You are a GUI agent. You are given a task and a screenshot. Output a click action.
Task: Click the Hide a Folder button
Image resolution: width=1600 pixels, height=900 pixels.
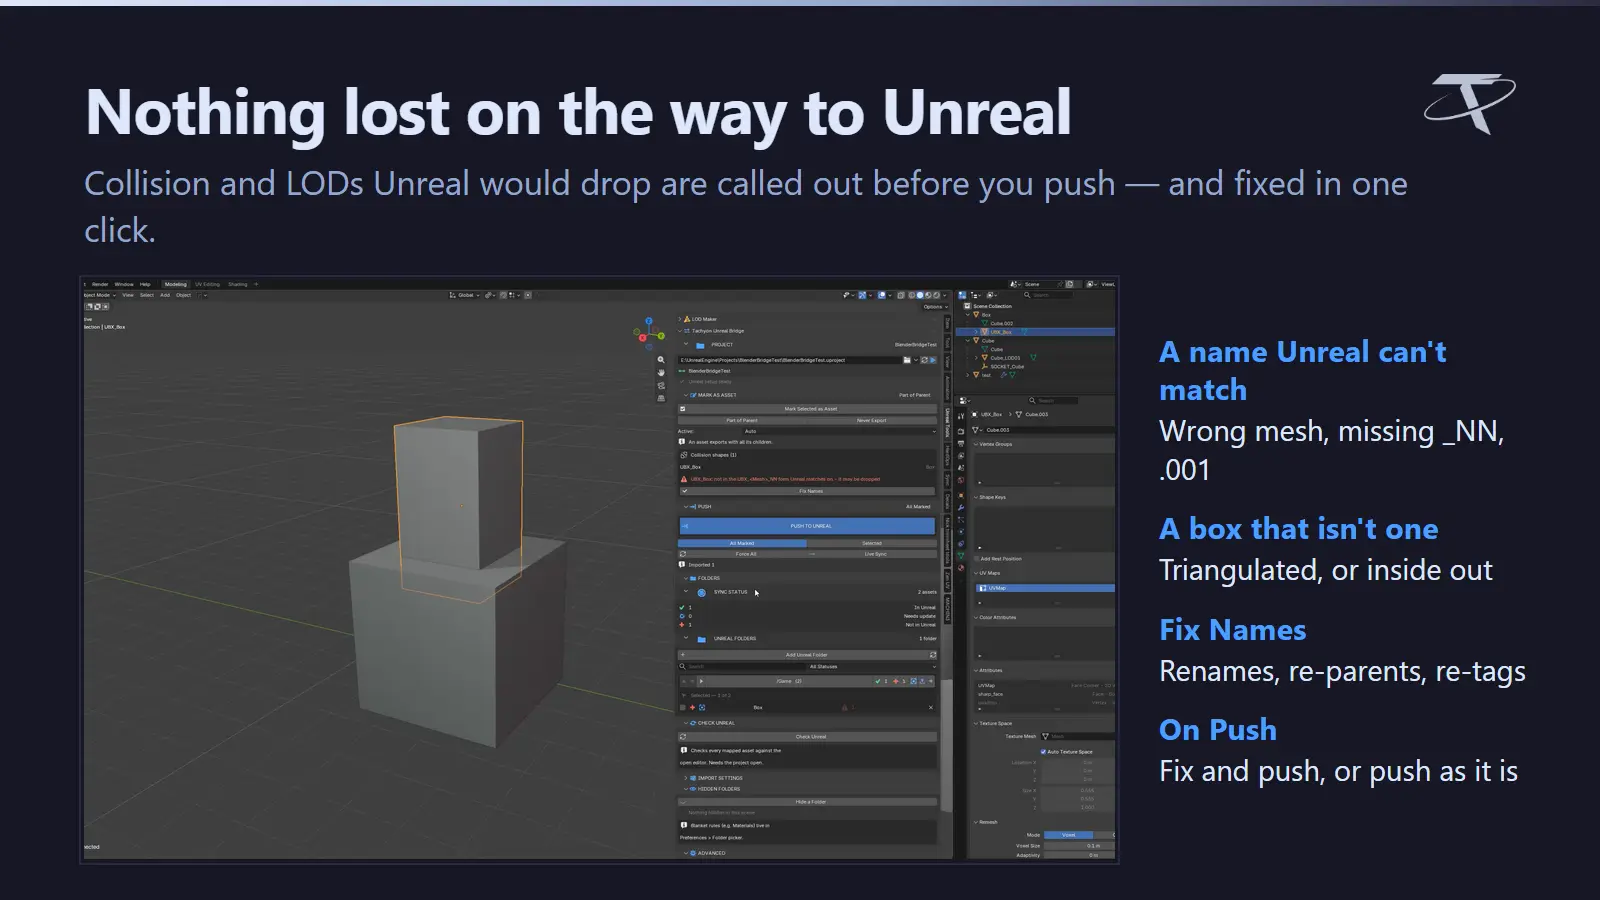808,802
